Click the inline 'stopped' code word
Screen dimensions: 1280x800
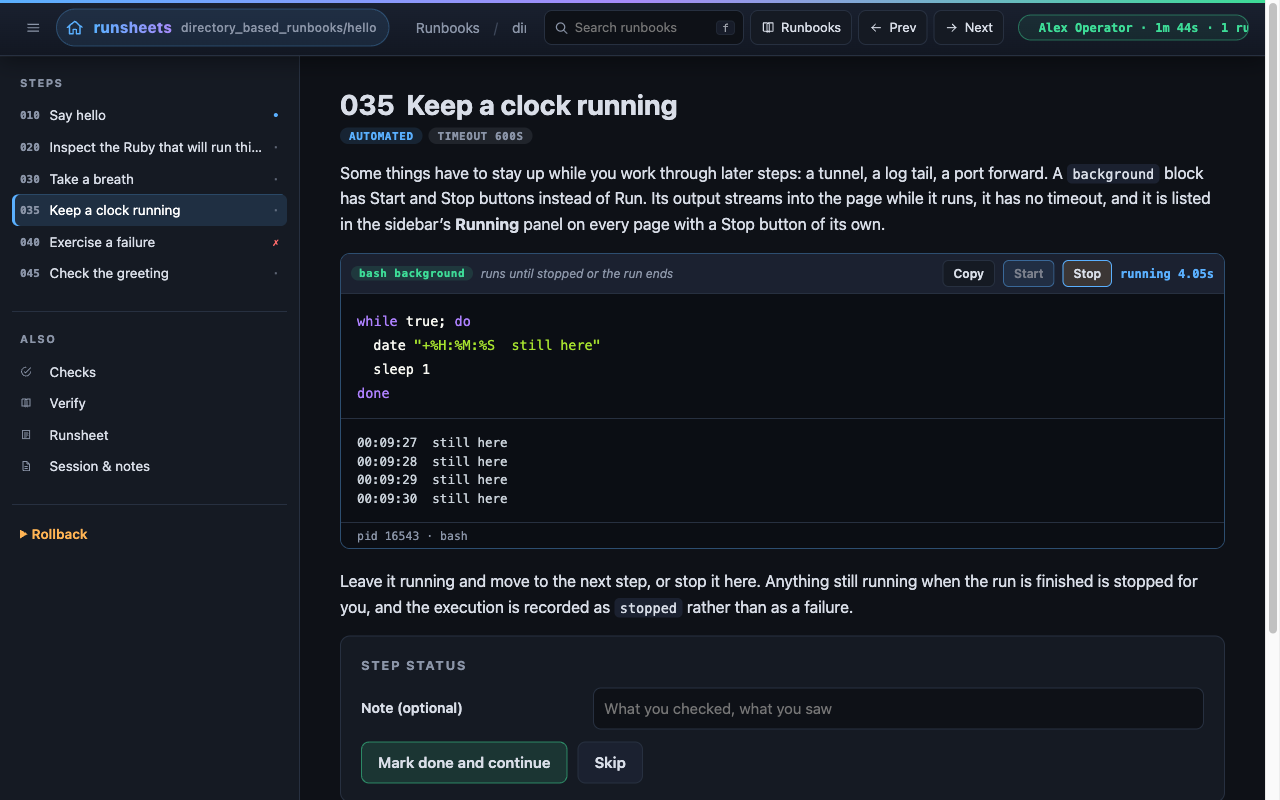[x=648, y=608]
